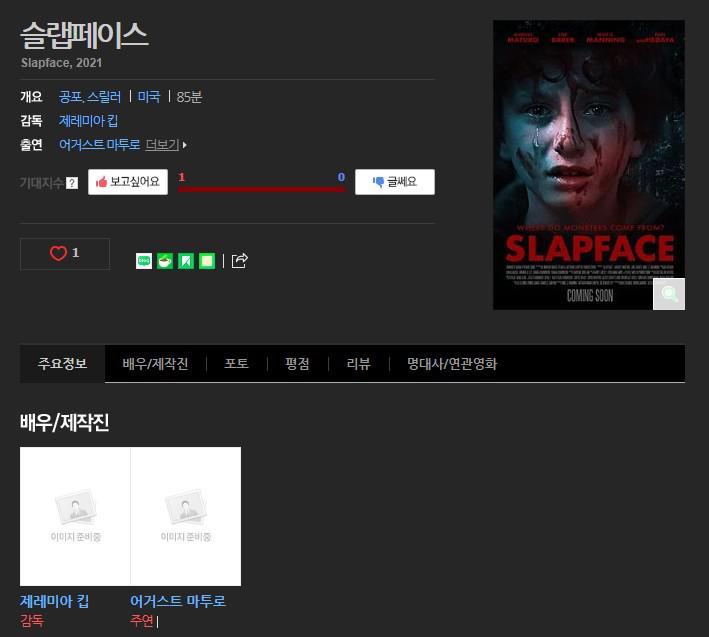Select the 평점 tab
Screen dimensions: 709x637
click(x=298, y=364)
